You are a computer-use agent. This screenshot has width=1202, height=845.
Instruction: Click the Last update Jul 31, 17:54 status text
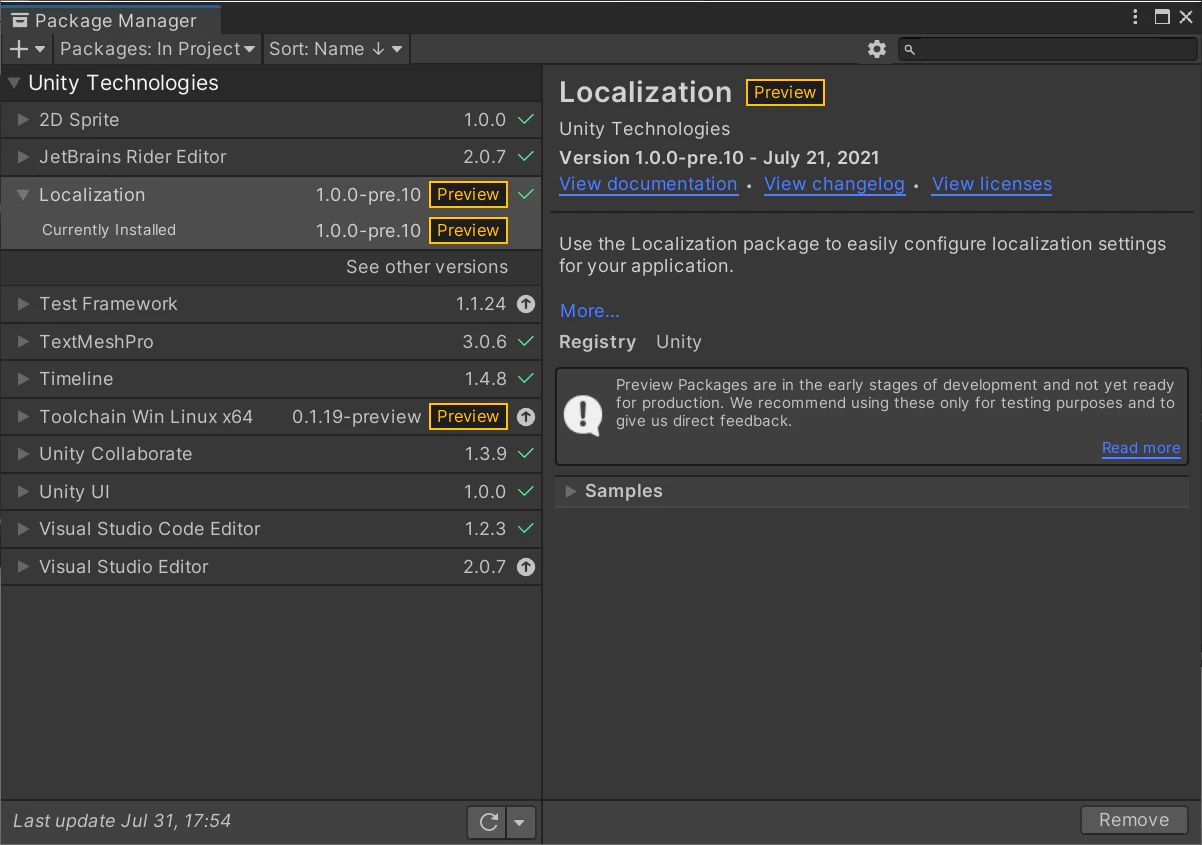point(122,821)
